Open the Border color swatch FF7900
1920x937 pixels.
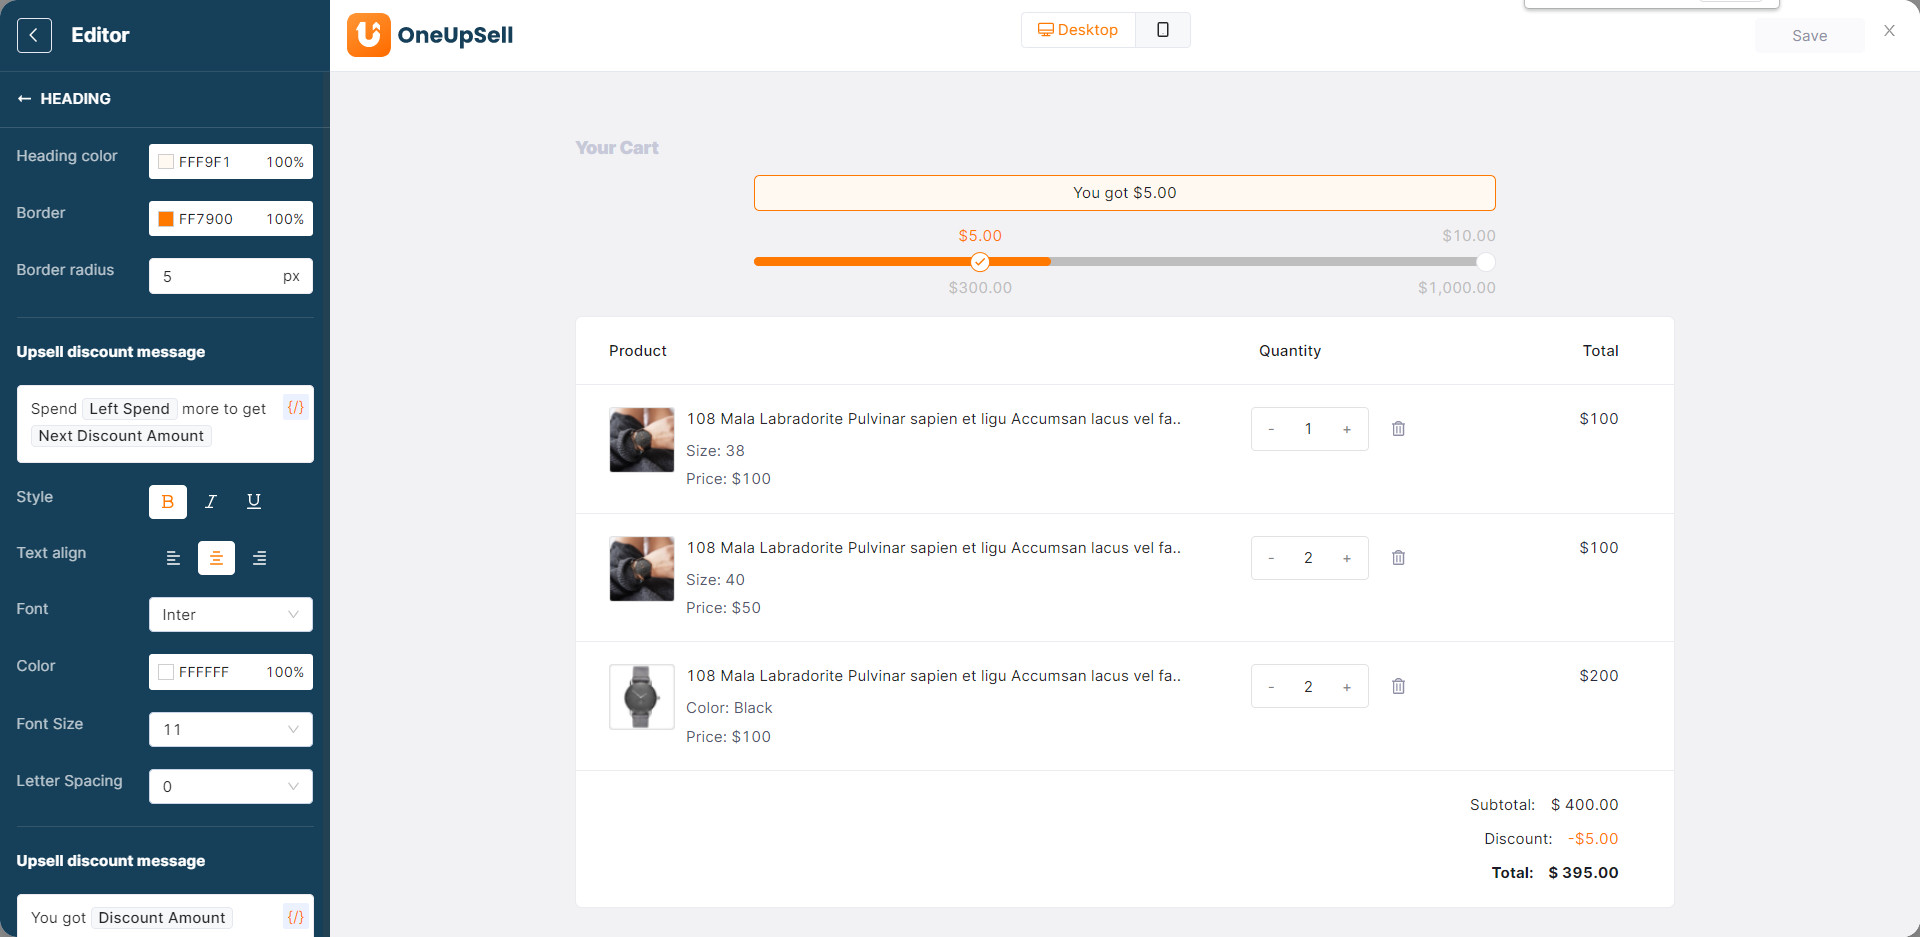[166, 219]
